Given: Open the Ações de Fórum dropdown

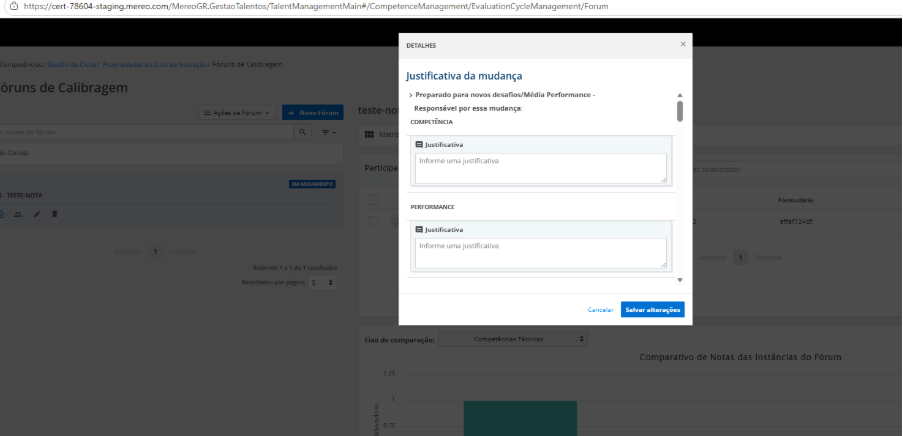Looking at the screenshot, I should pos(237,113).
